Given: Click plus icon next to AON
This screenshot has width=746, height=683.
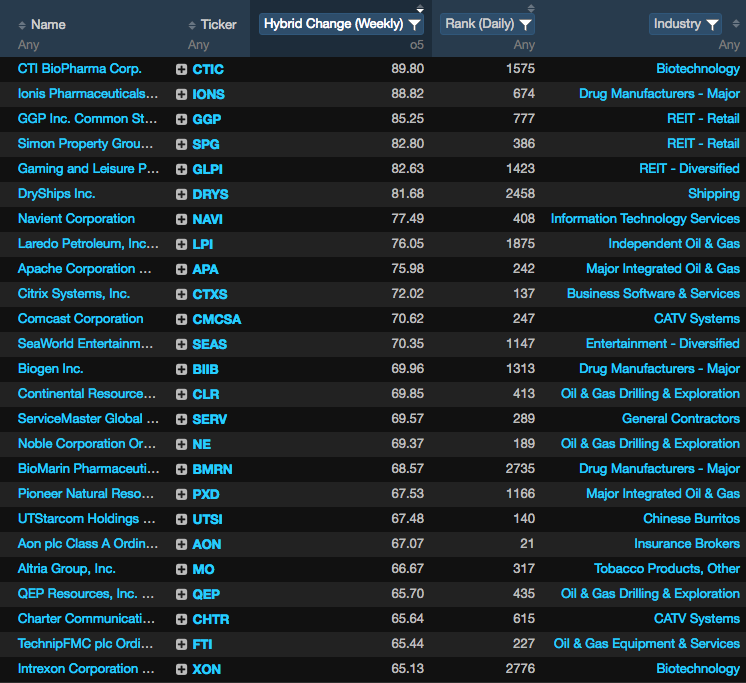Looking at the screenshot, I should 181,544.
